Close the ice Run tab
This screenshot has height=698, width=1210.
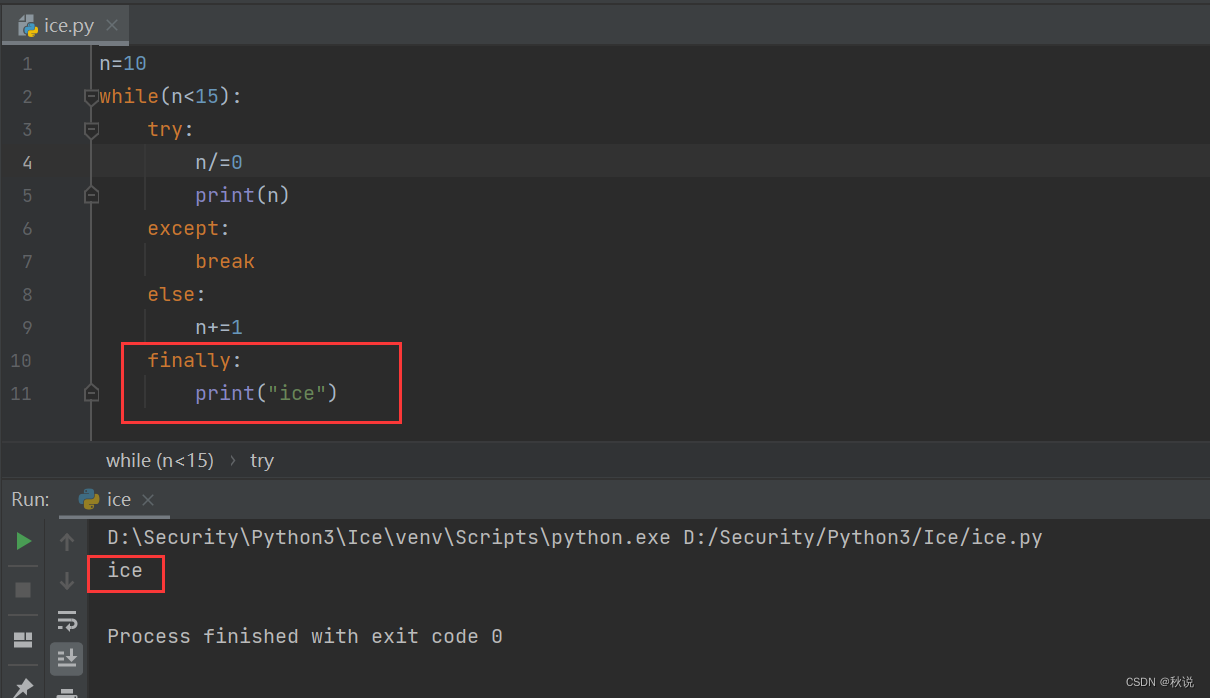pyautogui.click(x=148, y=499)
